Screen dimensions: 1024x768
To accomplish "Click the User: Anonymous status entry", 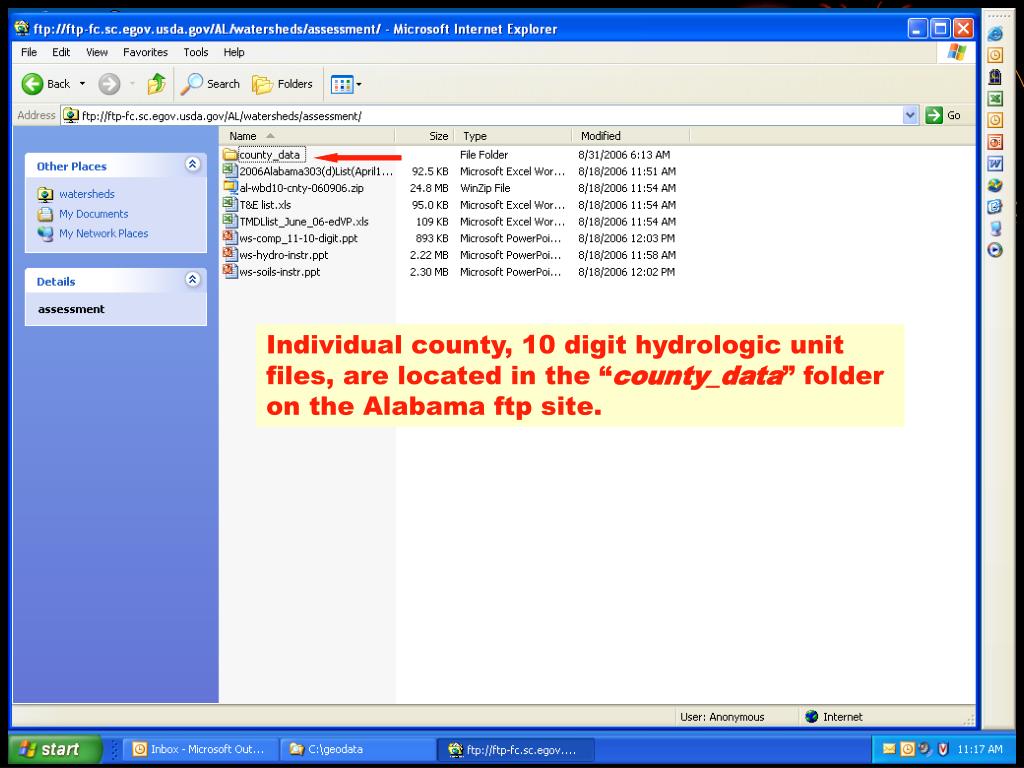I will (x=722, y=717).
